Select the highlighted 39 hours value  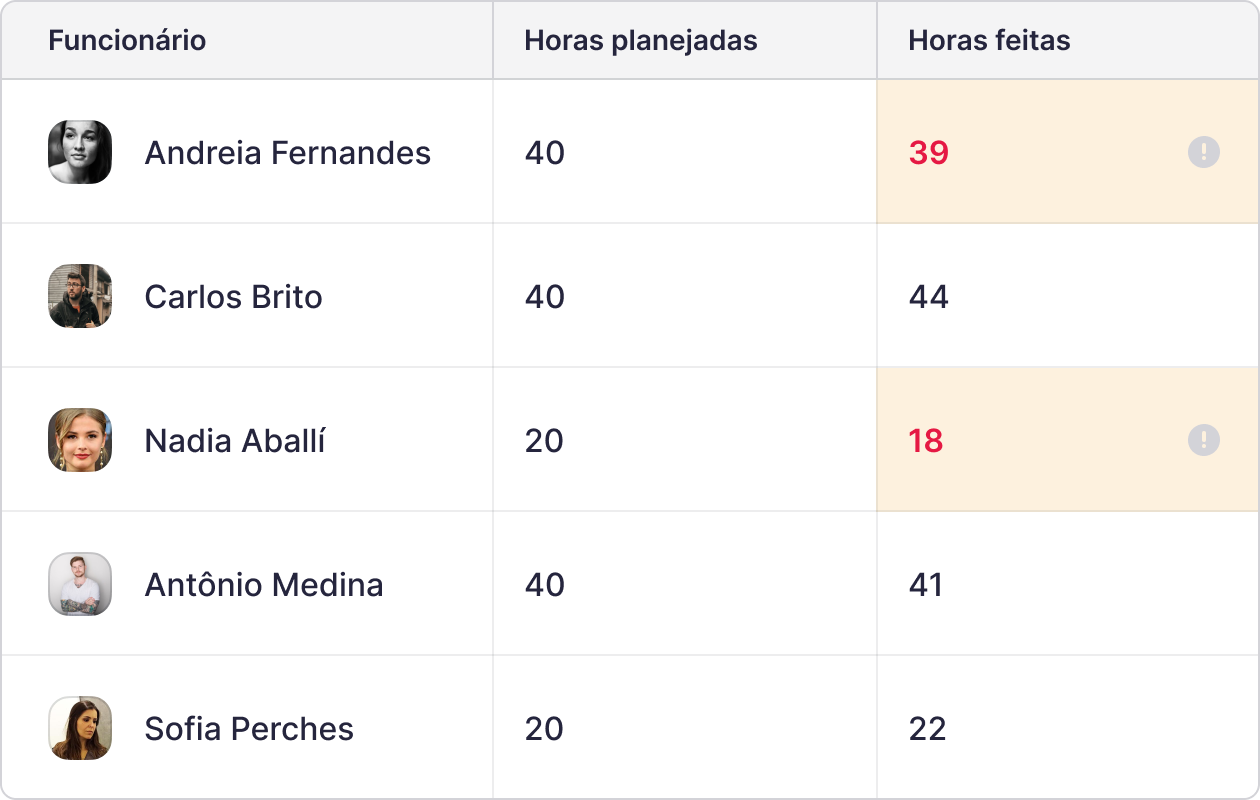point(930,152)
